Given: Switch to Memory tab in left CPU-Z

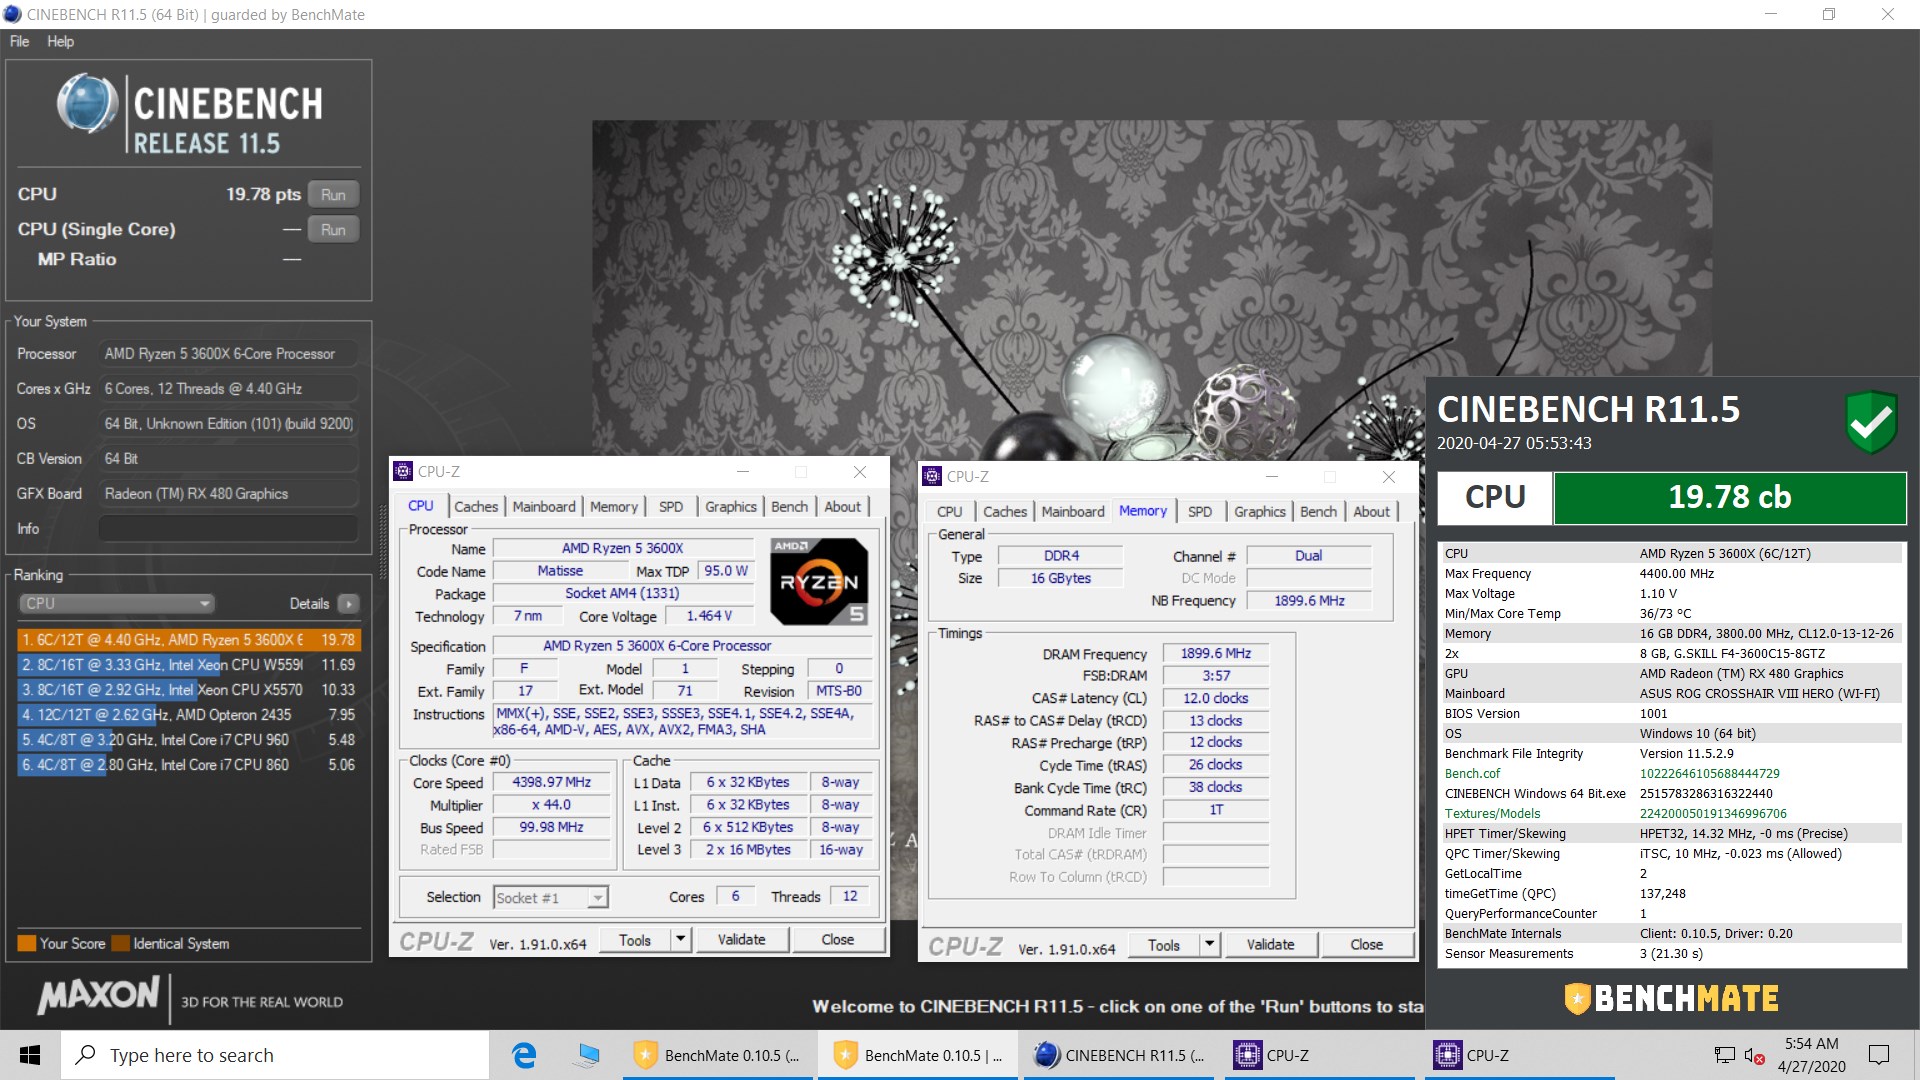Looking at the screenshot, I should (x=614, y=507).
